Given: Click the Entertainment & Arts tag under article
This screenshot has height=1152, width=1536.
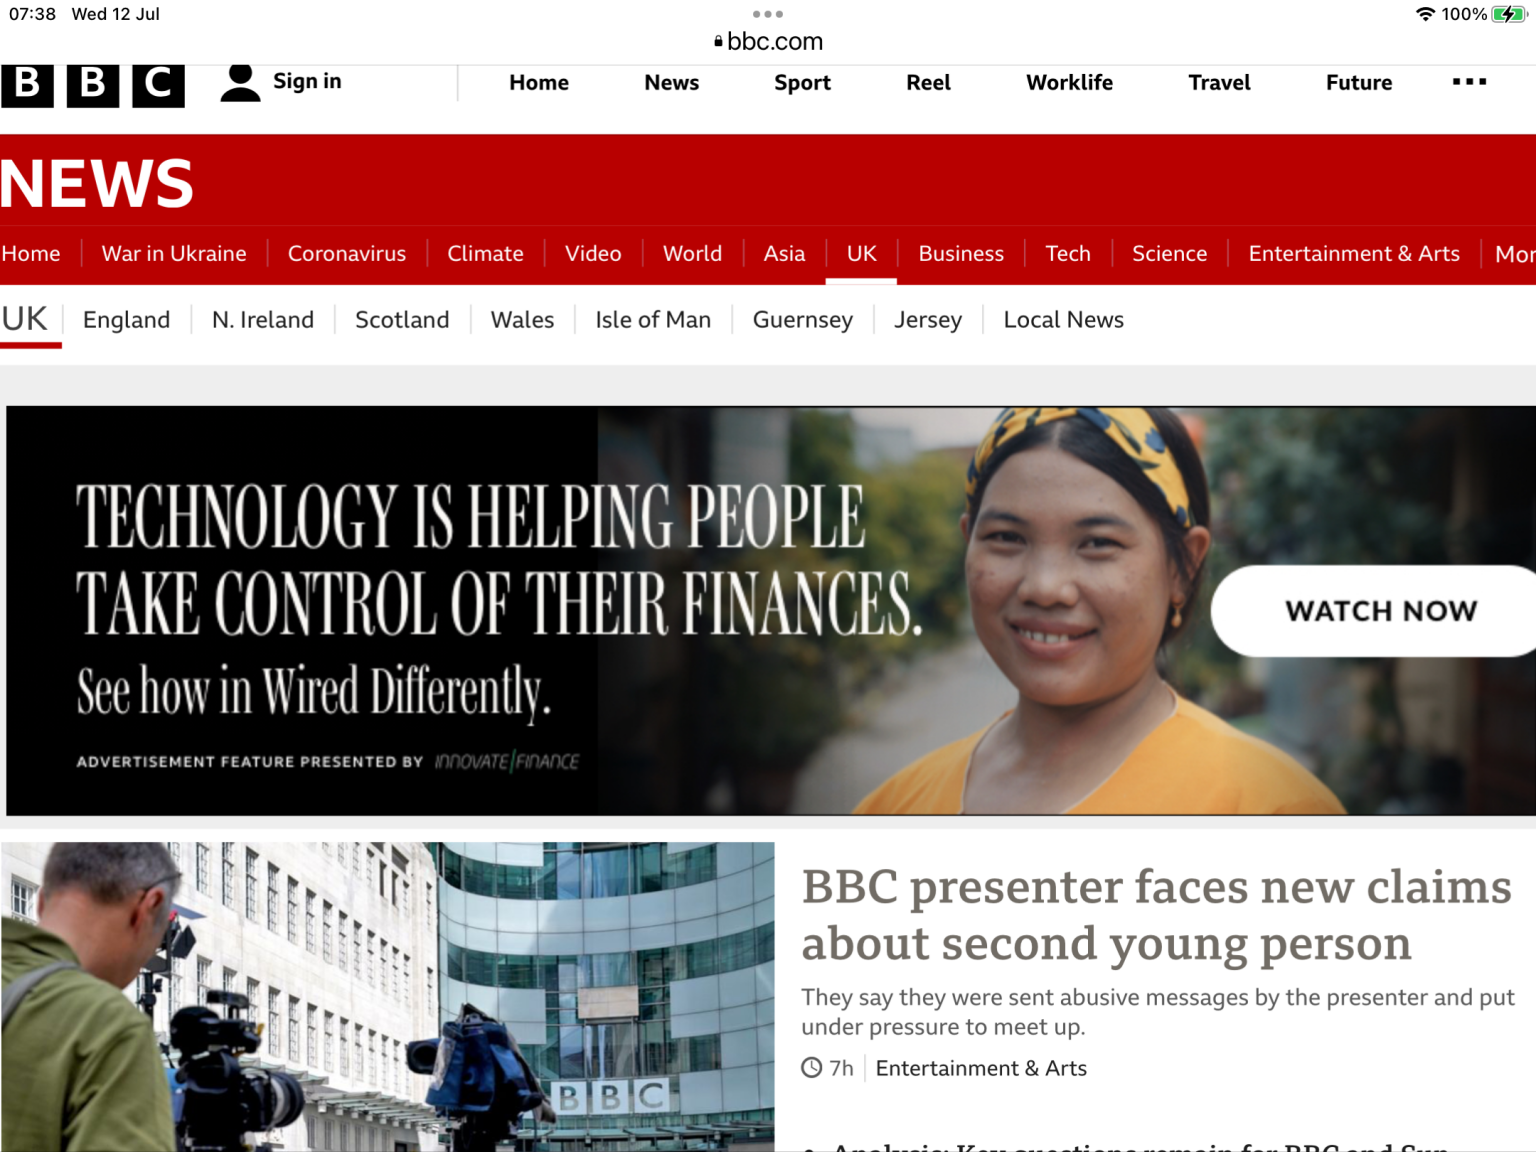Looking at the screenshot, I should [x=980, y=1068].
